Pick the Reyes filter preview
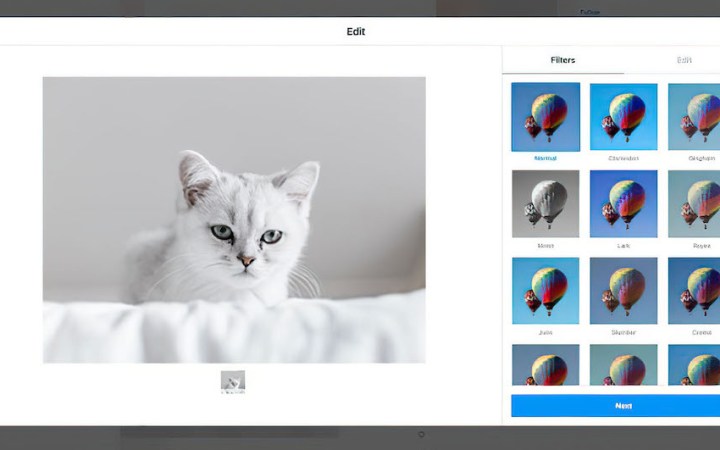Screen dimensions: 720x450 tap(694, 204)
